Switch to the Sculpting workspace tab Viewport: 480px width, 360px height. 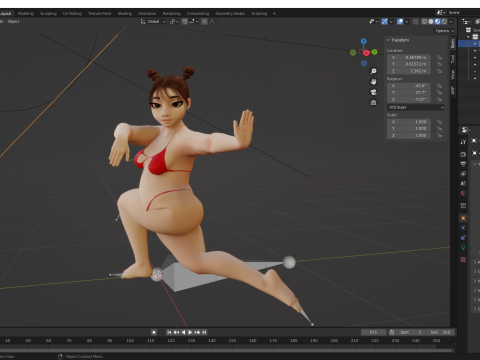point(48,14)
